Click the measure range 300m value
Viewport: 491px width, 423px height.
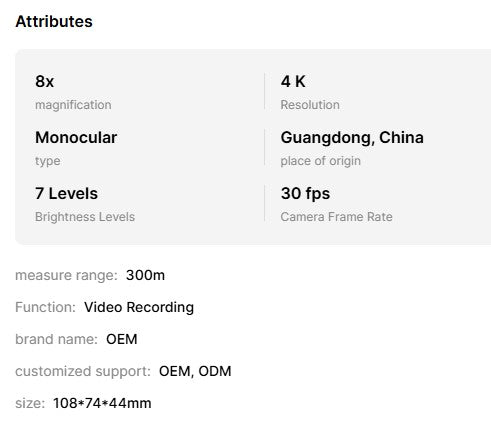tap(145, 275)
